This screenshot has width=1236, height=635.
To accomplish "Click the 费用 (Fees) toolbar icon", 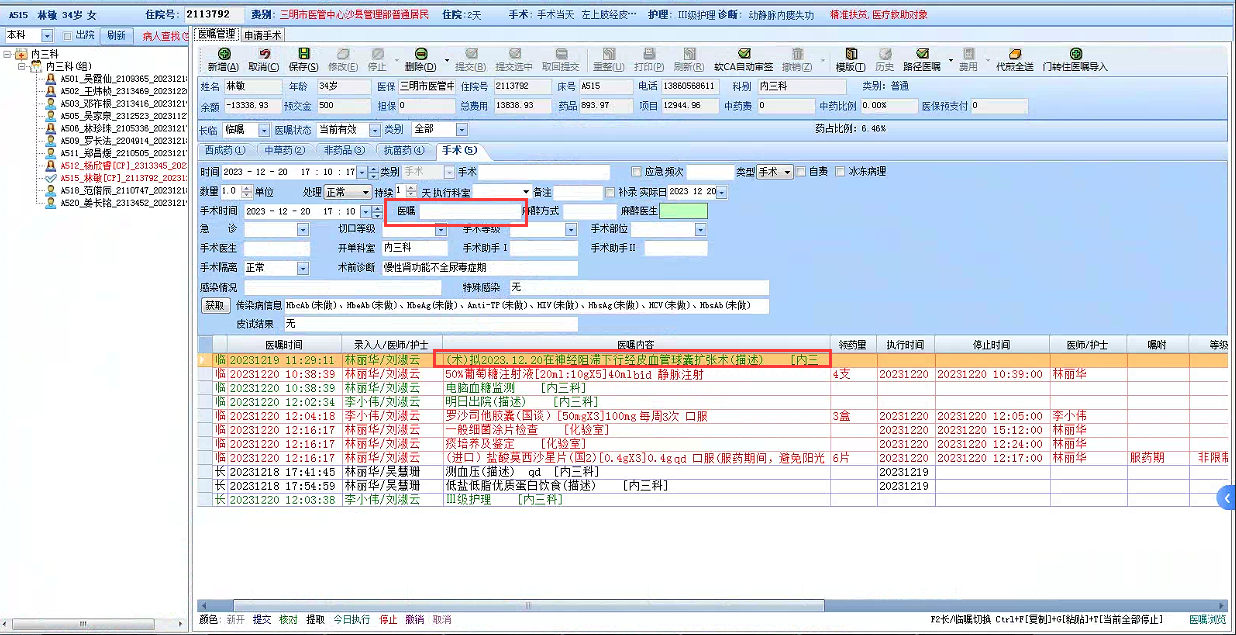I will point(968,54).
